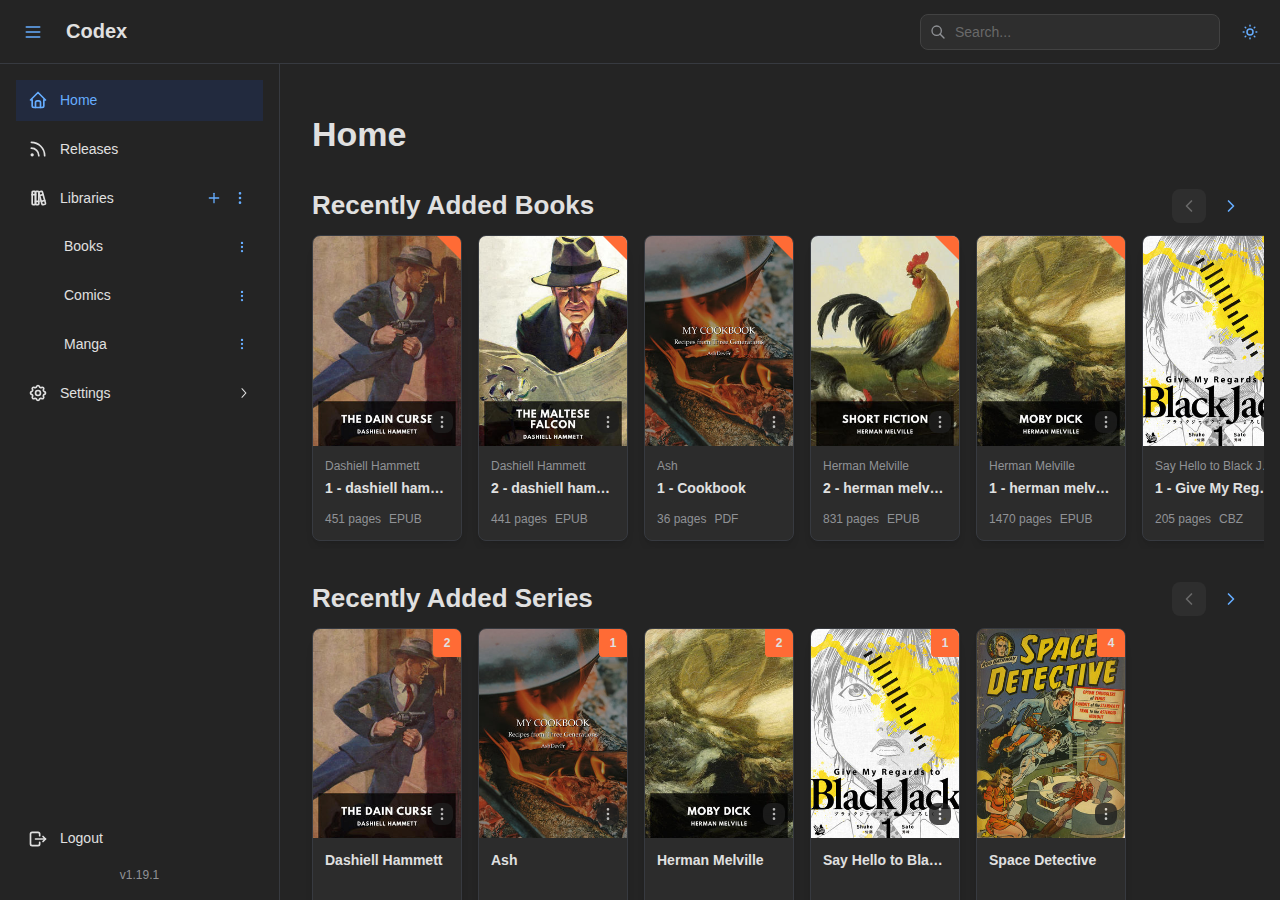The width and height of the screenshot is (1280, 900).
Task: Click the Logout button
Action: (139, 838)
